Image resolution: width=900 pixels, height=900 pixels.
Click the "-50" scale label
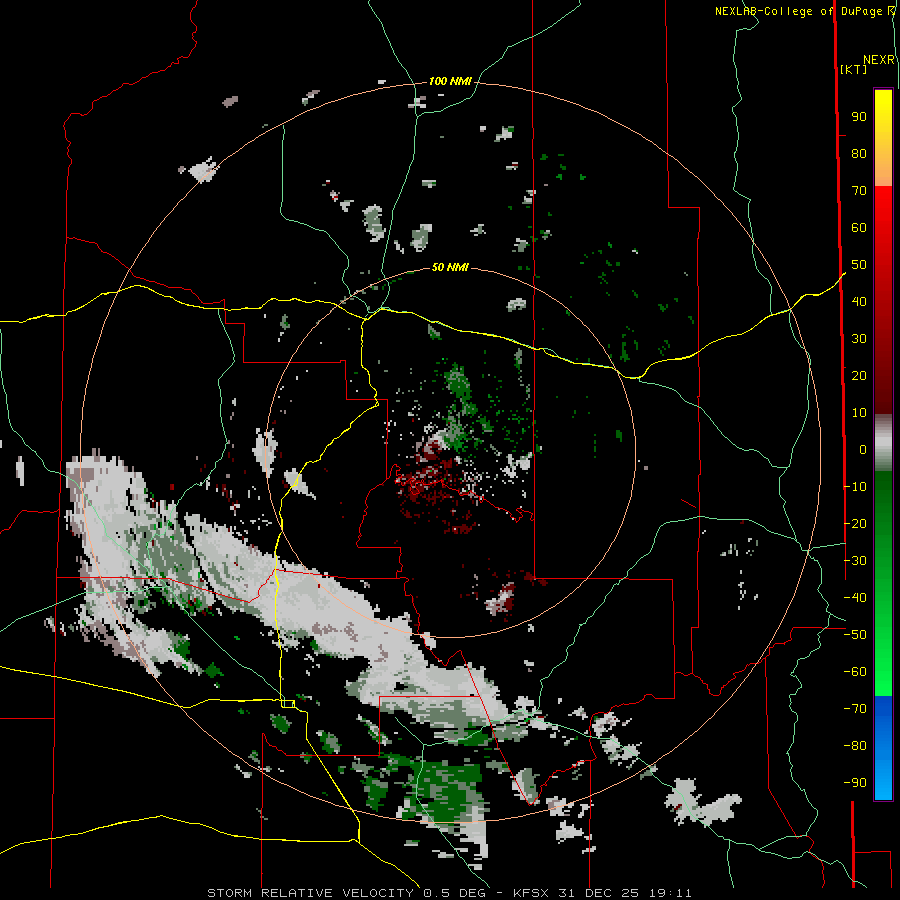[x=855, y=635]
